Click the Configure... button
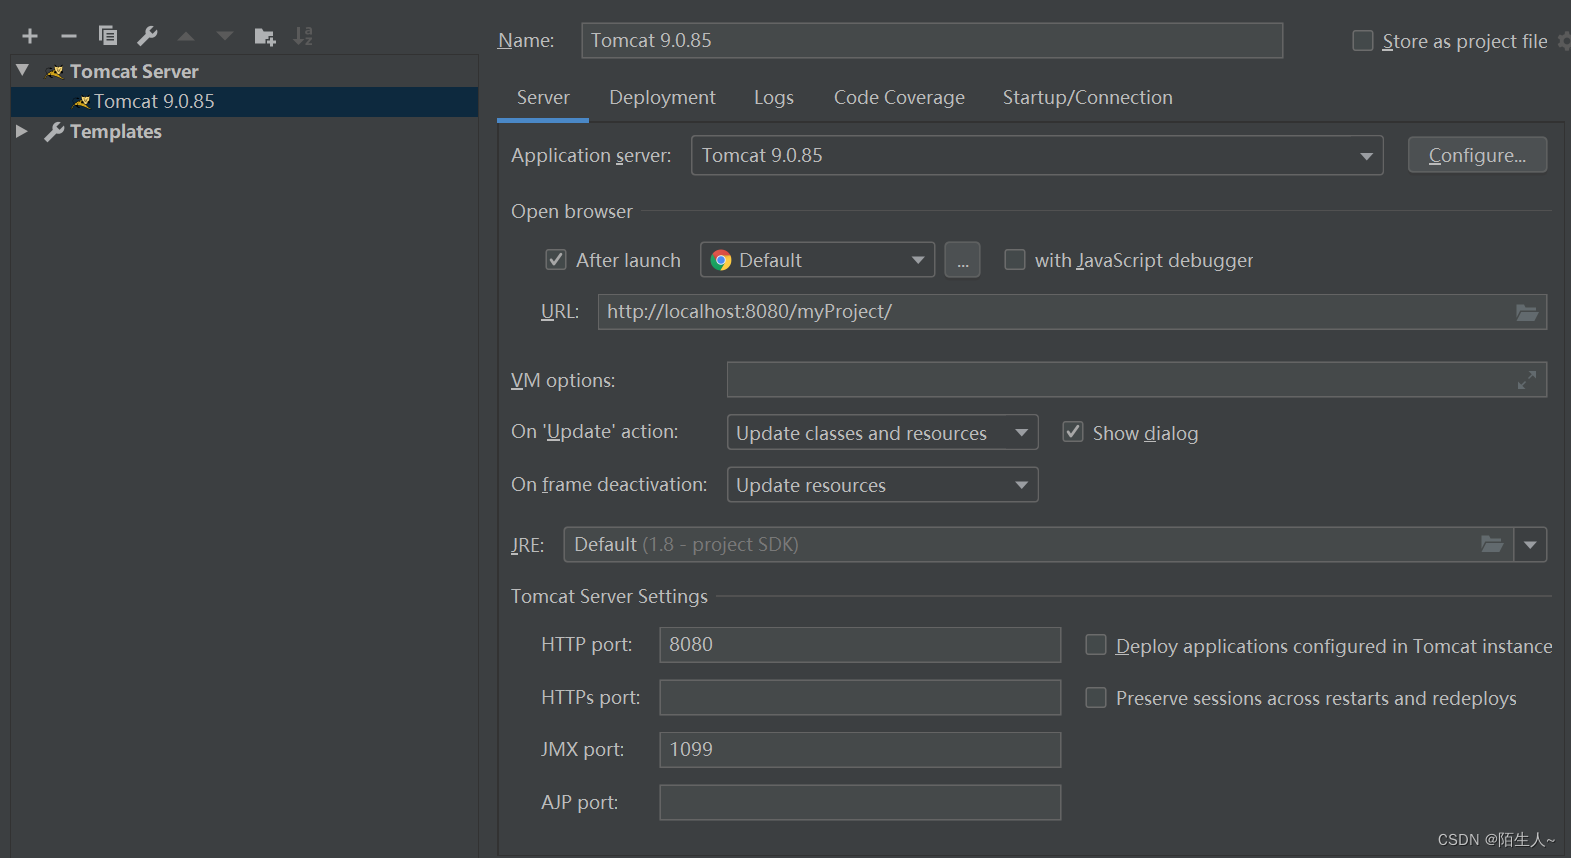Screen dimensions: 1571x858 pyautogui.click(x=1477, y=155)
